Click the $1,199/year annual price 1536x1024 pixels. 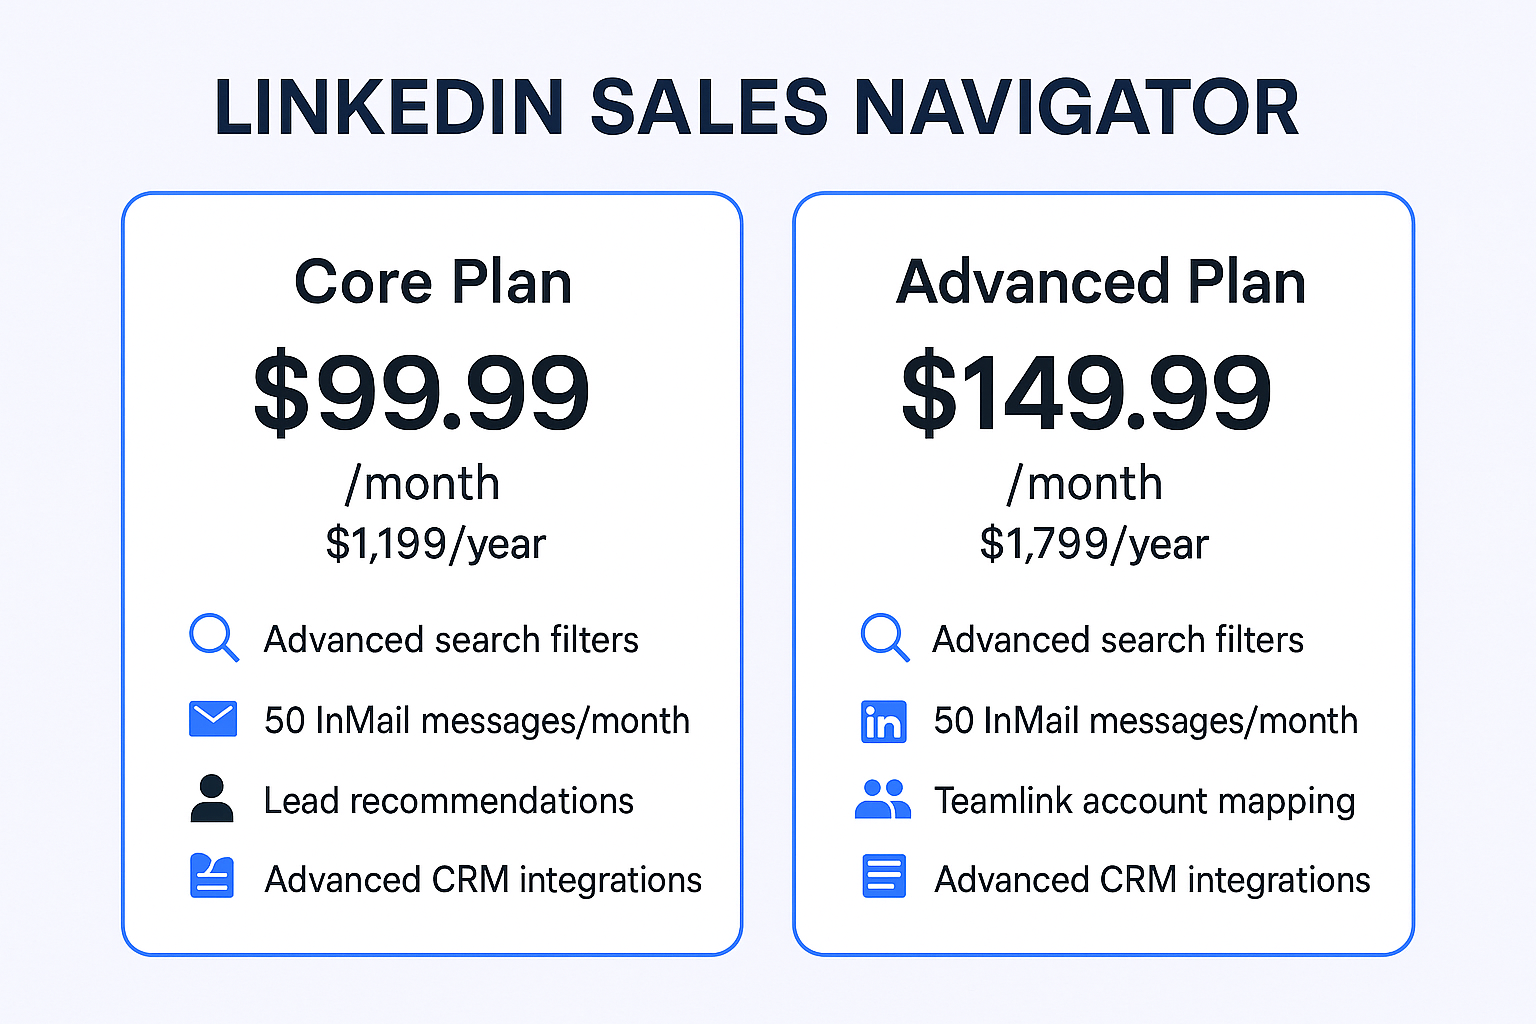click(x=436, y=544)
